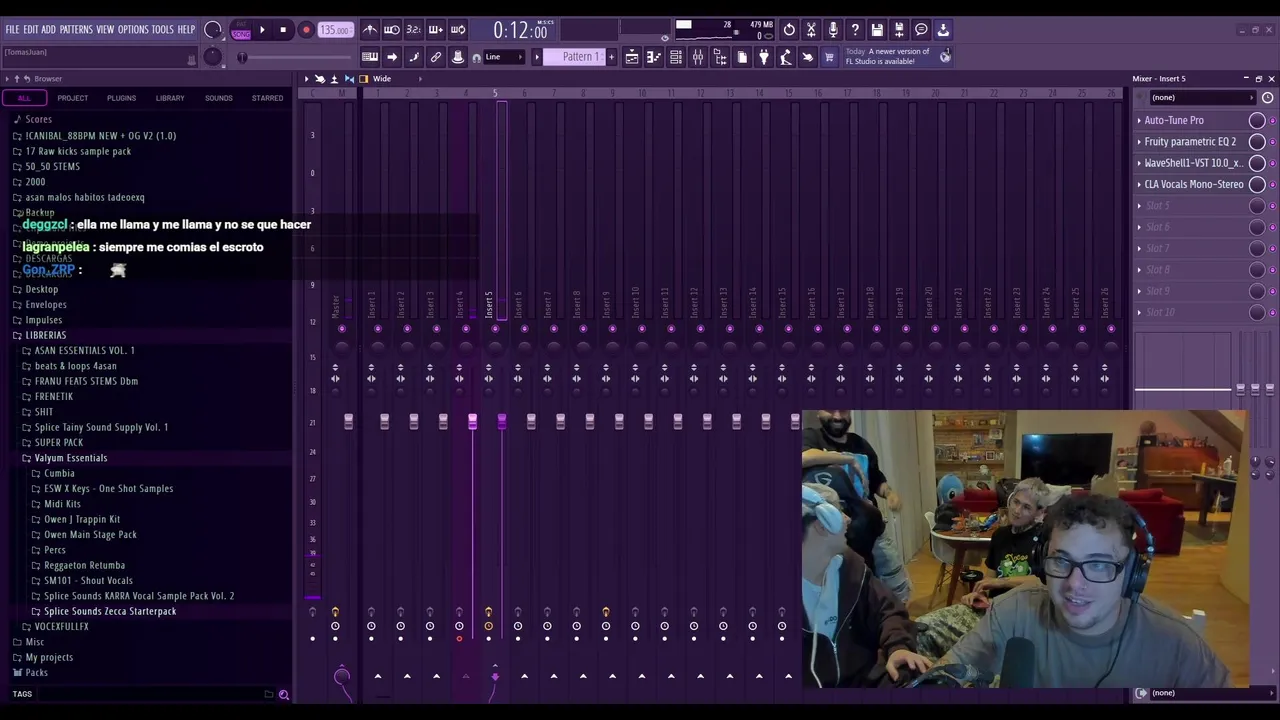Click the link/multilink controllers icon

tap(436, 57)
